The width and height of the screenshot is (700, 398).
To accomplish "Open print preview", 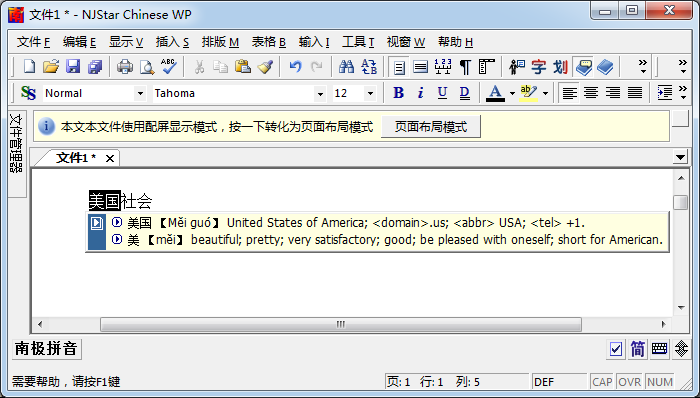I will pos(147,67).
